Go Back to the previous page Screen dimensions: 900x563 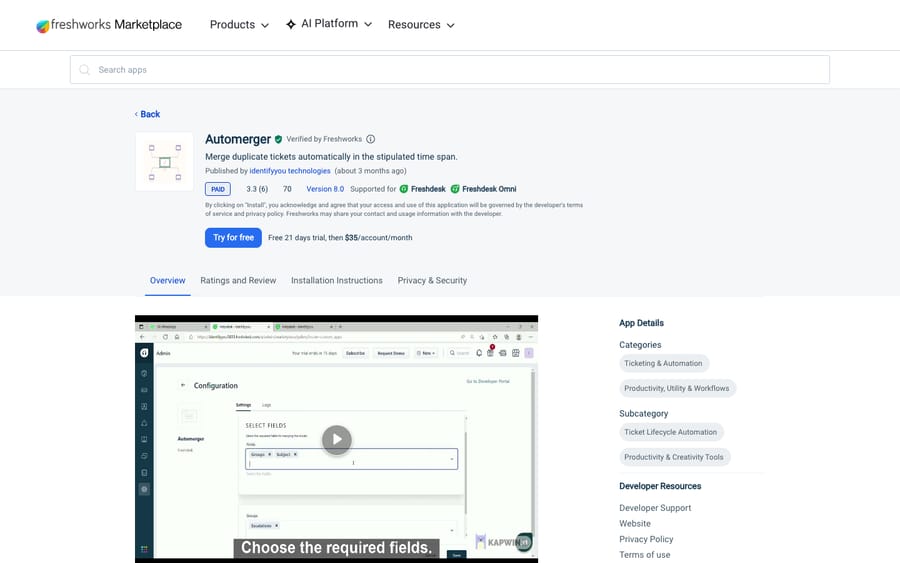click(x=148, y=114)
